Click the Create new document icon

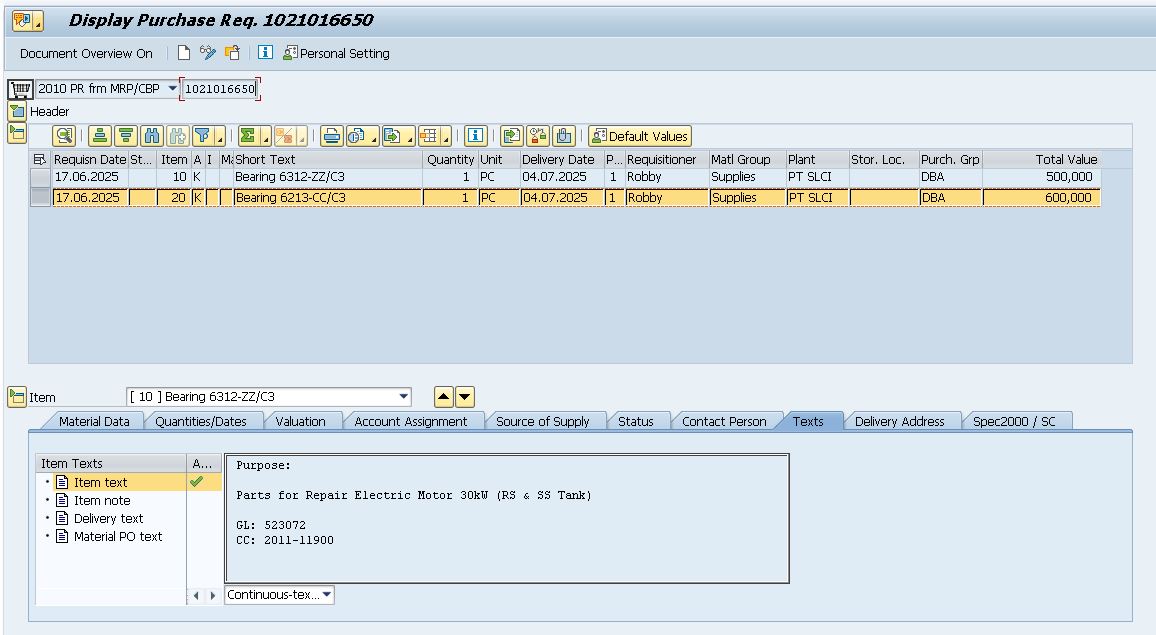(x=184, y=53)
